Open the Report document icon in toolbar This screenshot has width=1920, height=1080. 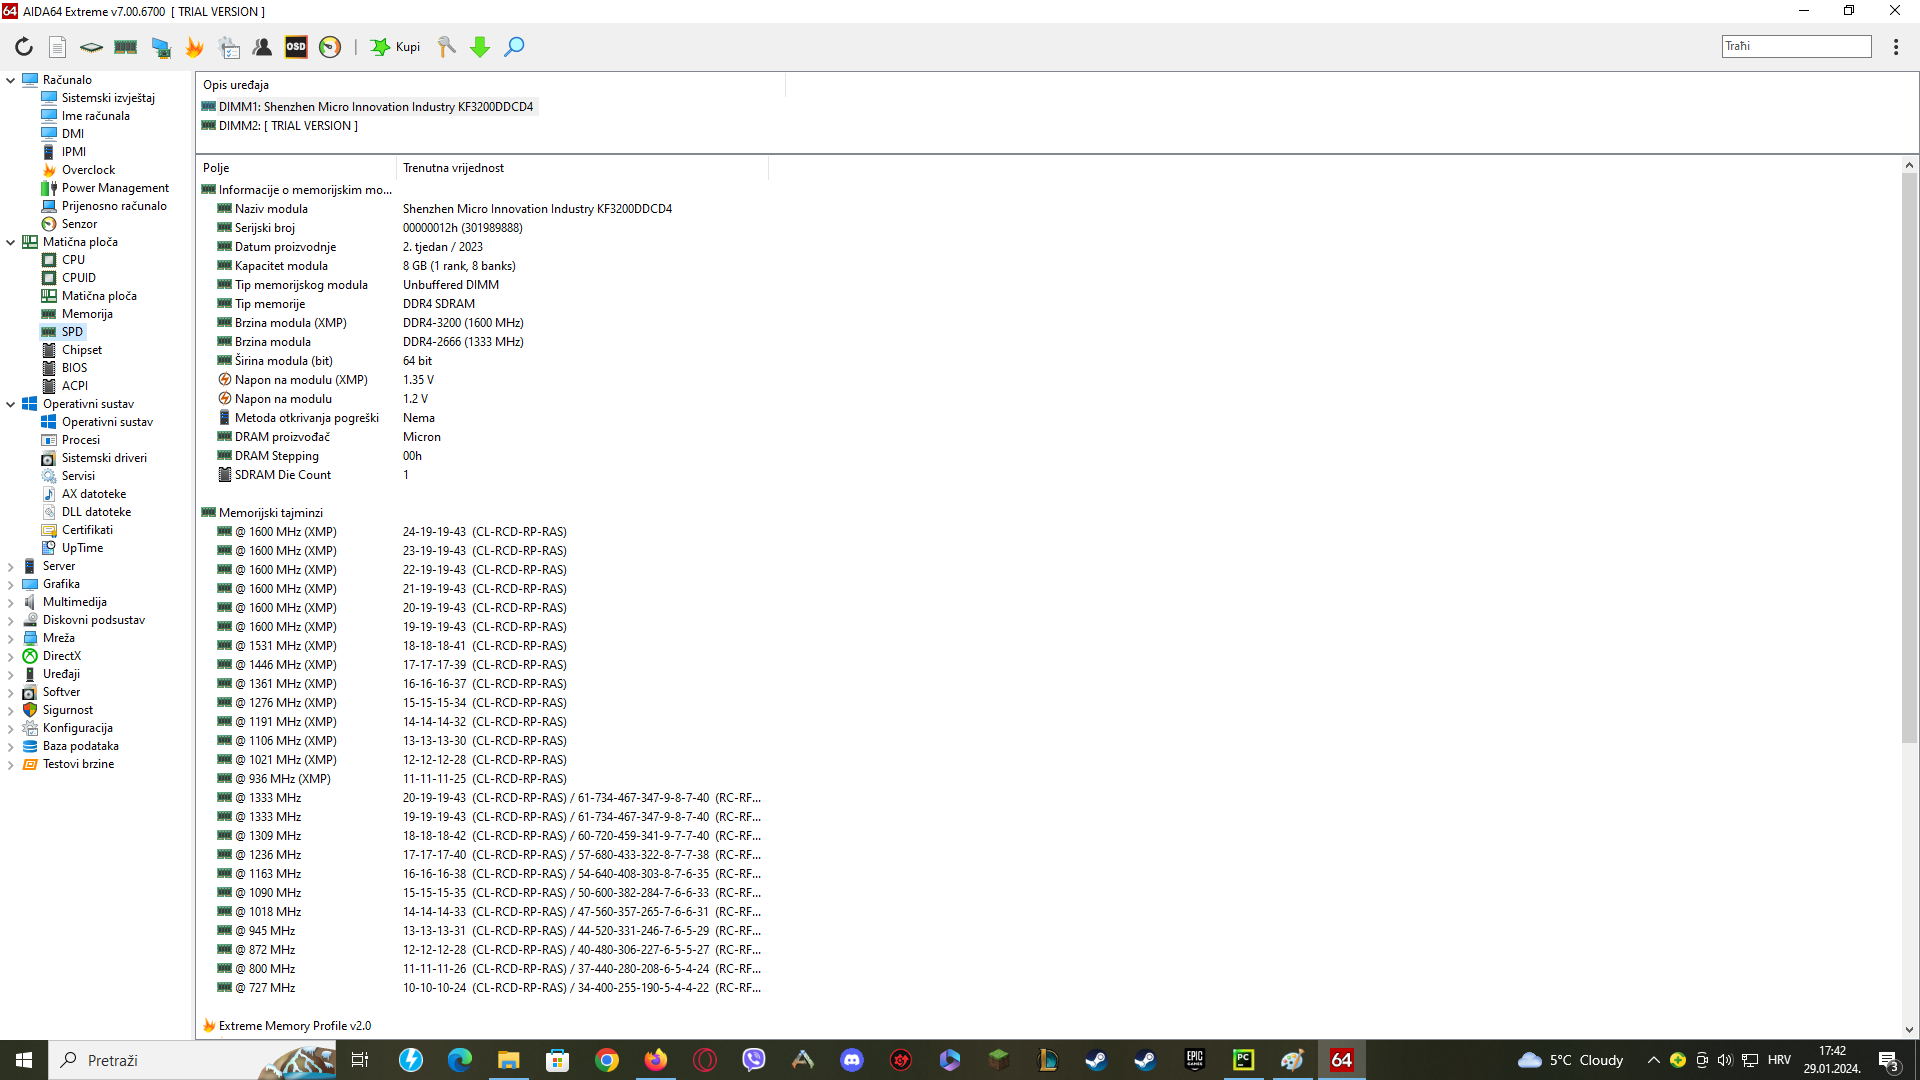[58, 47]
